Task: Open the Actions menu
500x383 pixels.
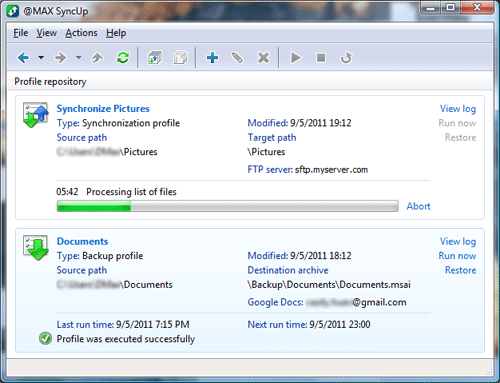Action: pos(81,33)
